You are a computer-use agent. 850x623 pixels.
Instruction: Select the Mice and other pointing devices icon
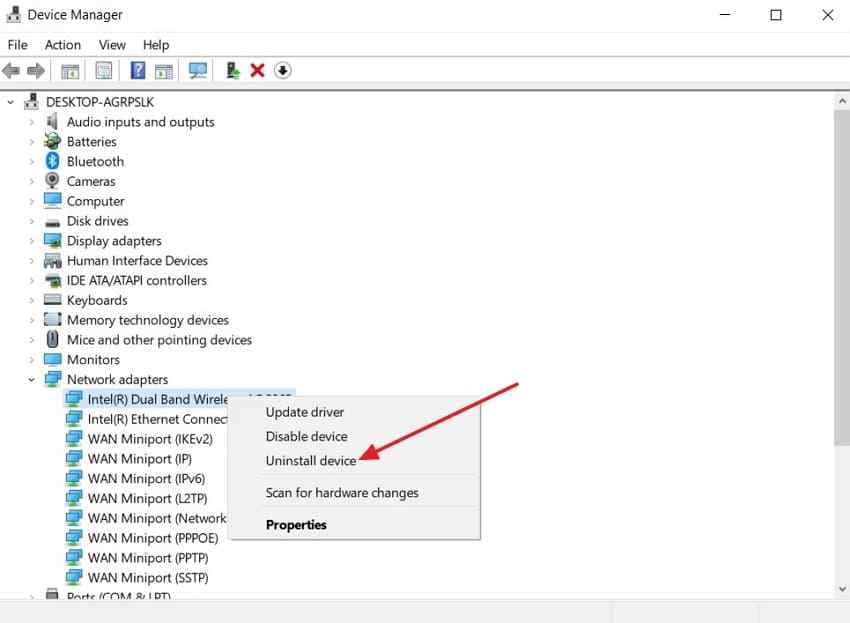coord(53,339)
